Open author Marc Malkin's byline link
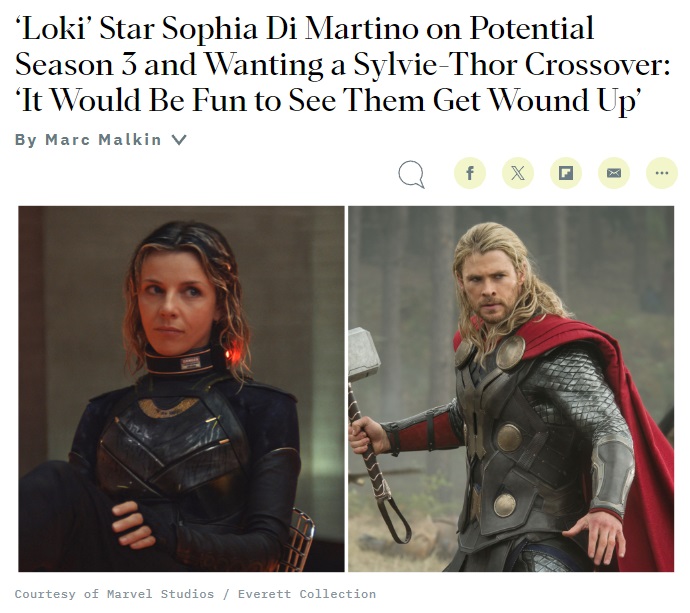 click(103, 139)
